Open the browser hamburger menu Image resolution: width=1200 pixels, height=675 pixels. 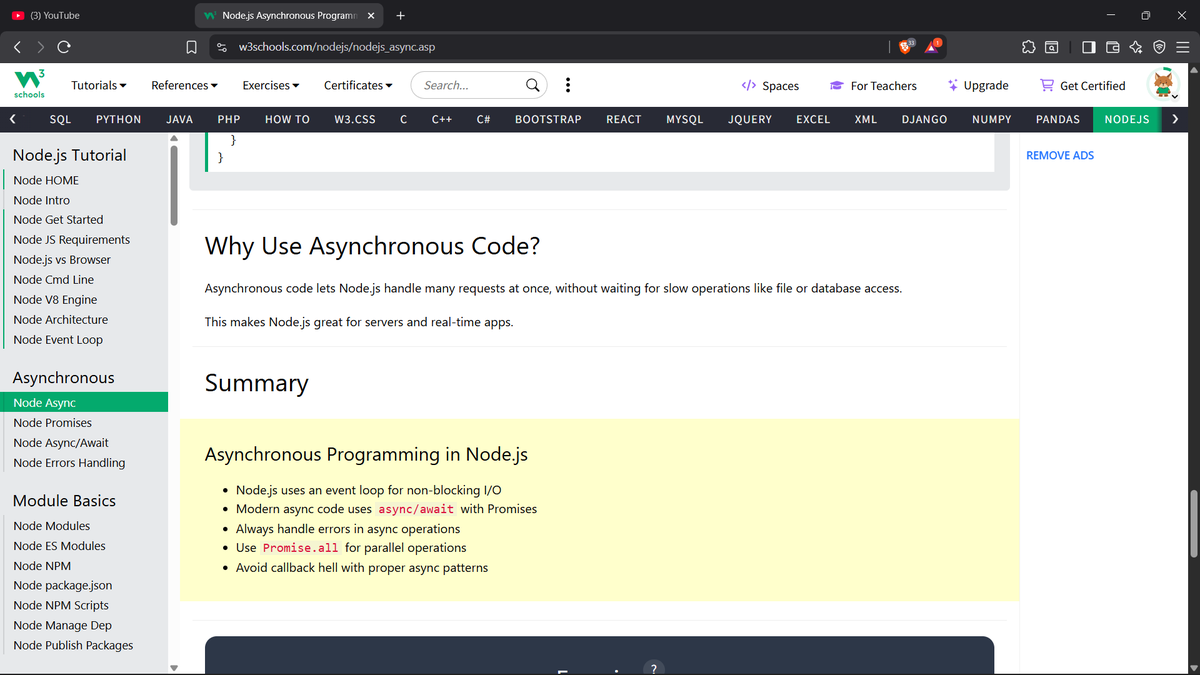point(1182,47)
